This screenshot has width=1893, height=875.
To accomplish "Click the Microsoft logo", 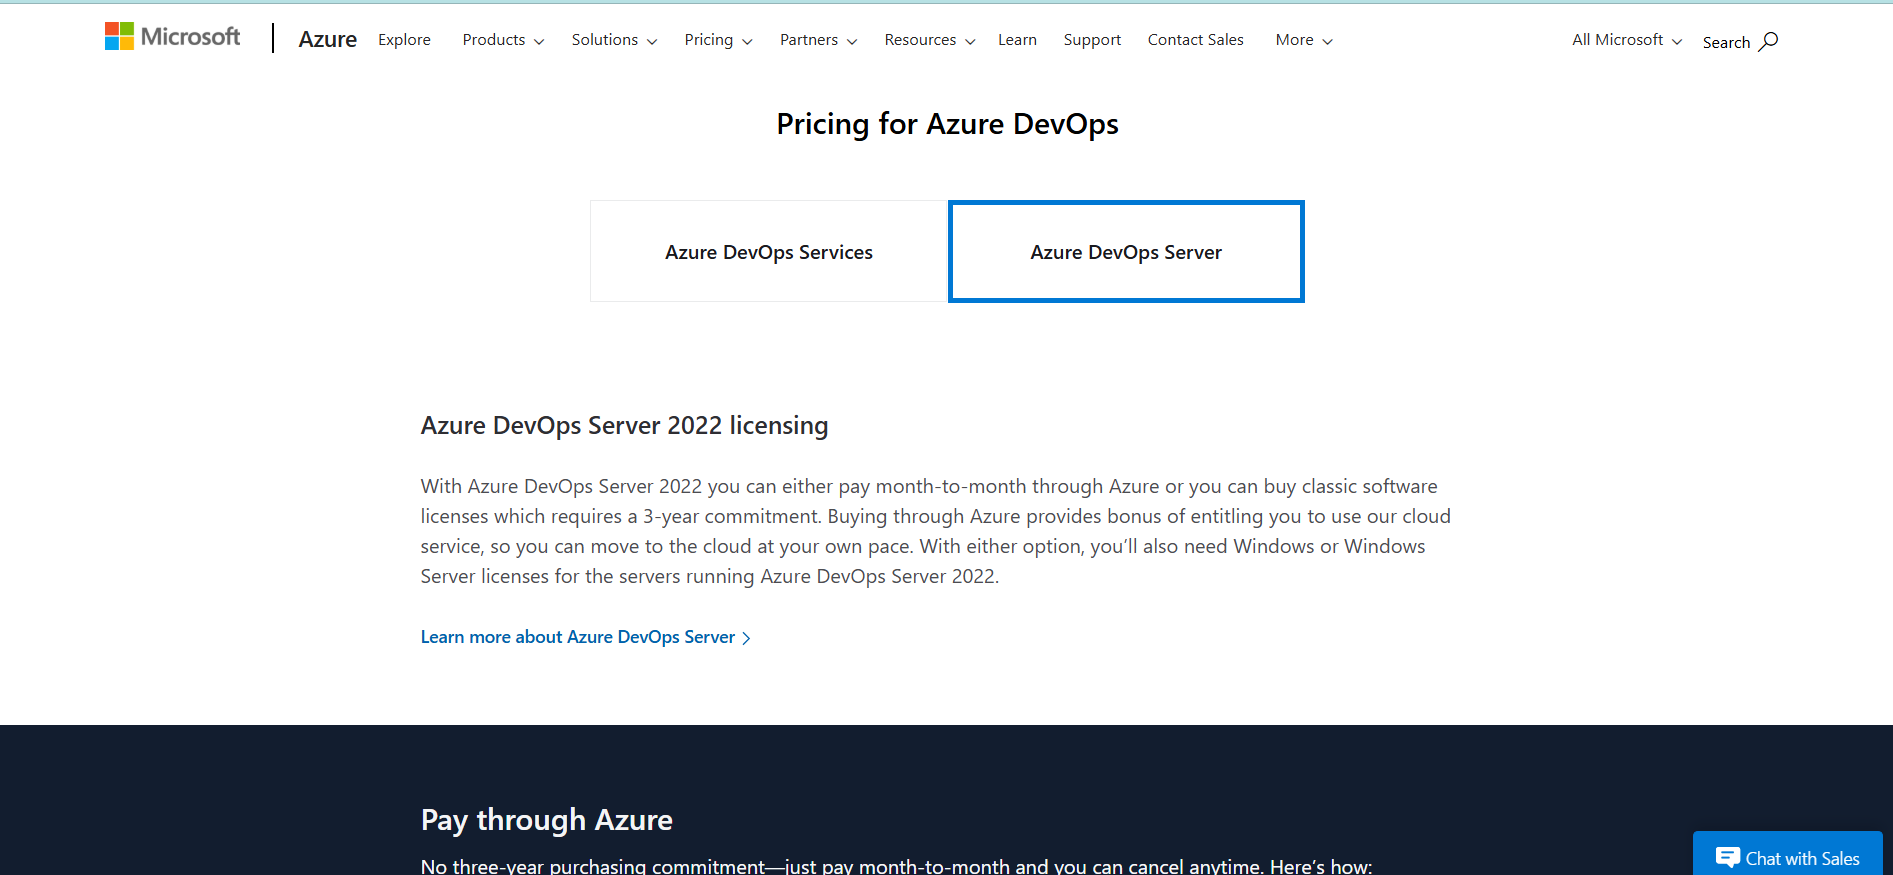I will [x=172, y=37].
